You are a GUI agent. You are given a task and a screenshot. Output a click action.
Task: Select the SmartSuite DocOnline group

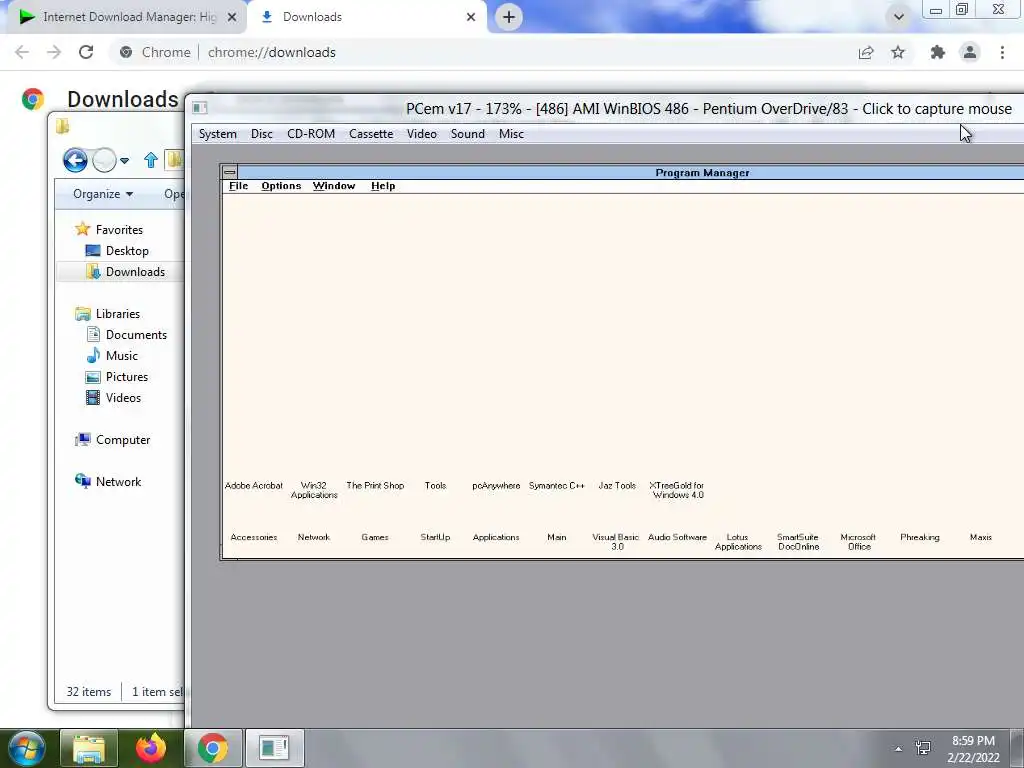tap(798, 541)
